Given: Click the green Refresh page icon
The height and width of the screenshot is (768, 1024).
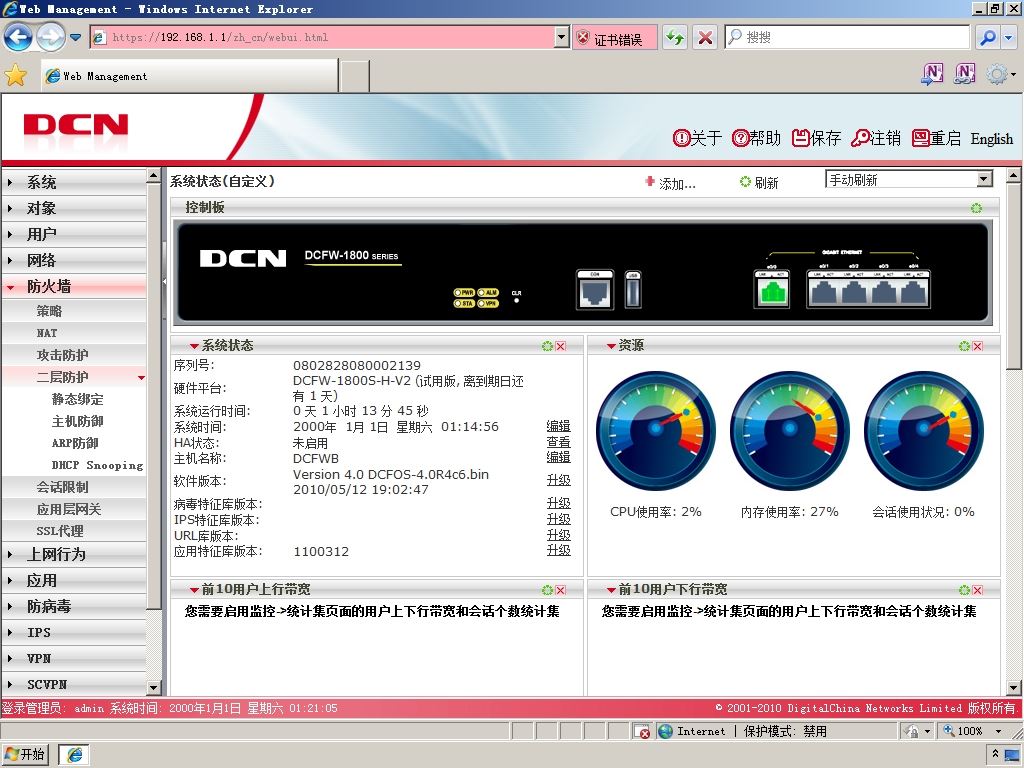Looking at the screenshot, I should [x=675, y=38].
